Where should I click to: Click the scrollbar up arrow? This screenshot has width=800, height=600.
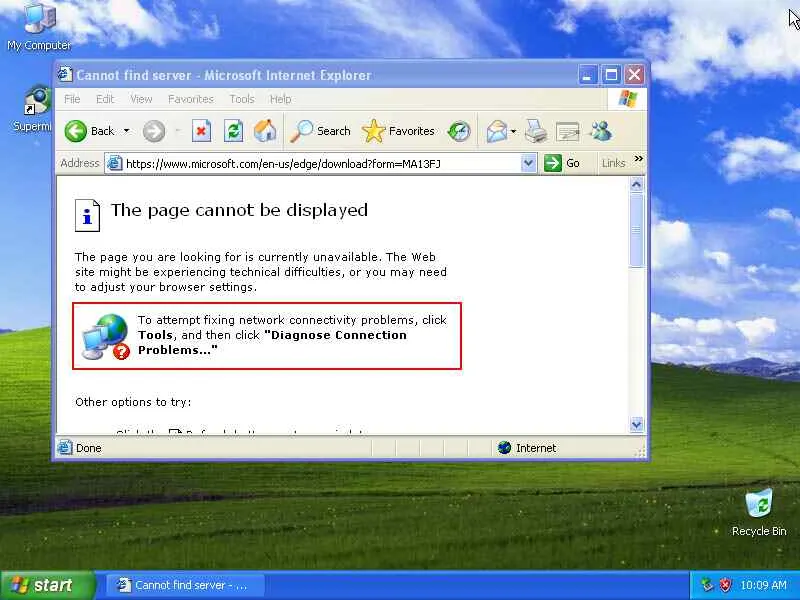coord(636,185)
